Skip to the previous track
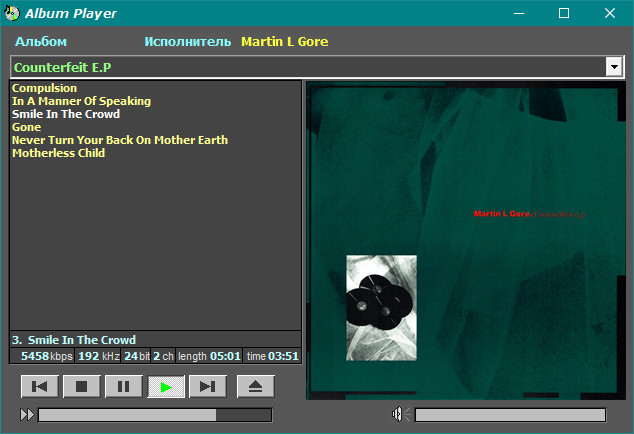 tap(40, 386)
